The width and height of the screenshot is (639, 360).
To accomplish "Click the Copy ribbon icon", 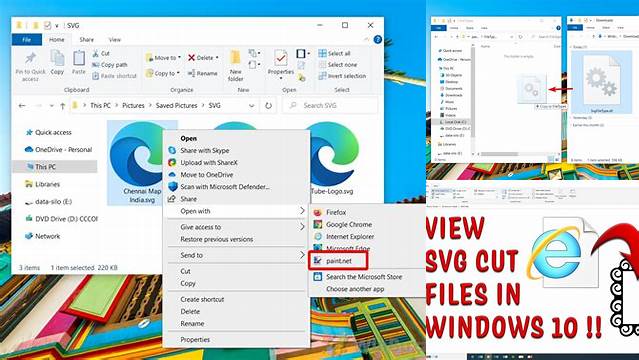I will 57,62.
